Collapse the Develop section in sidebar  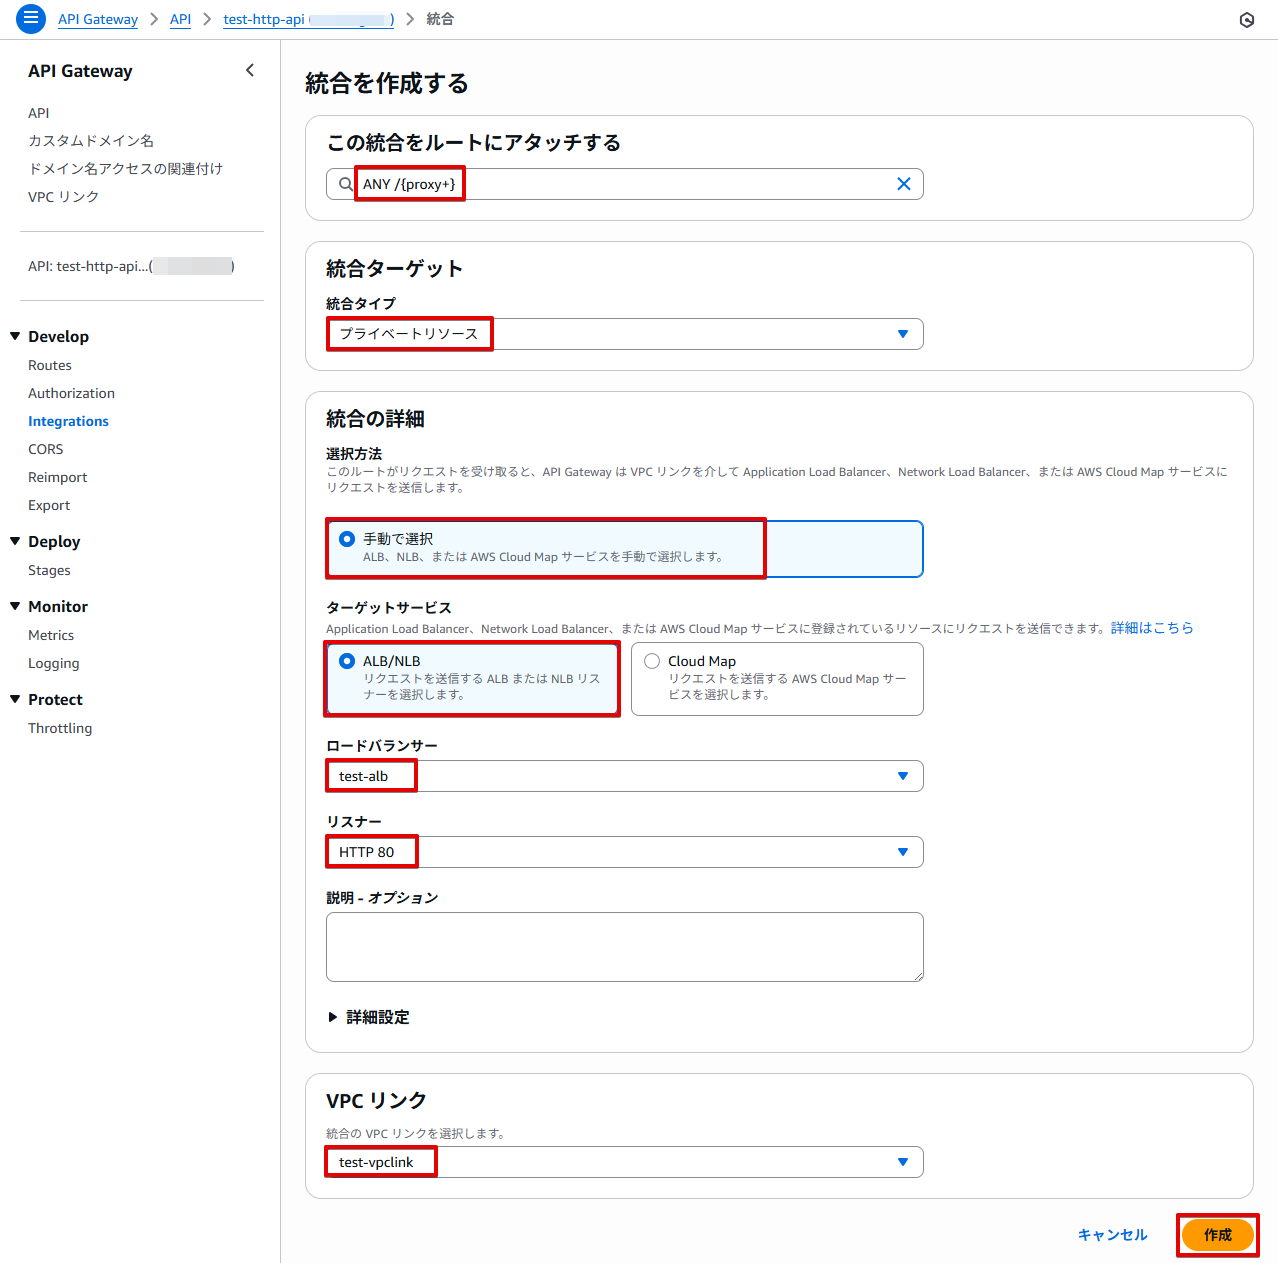pyautogui.click(x=15, y=336)
